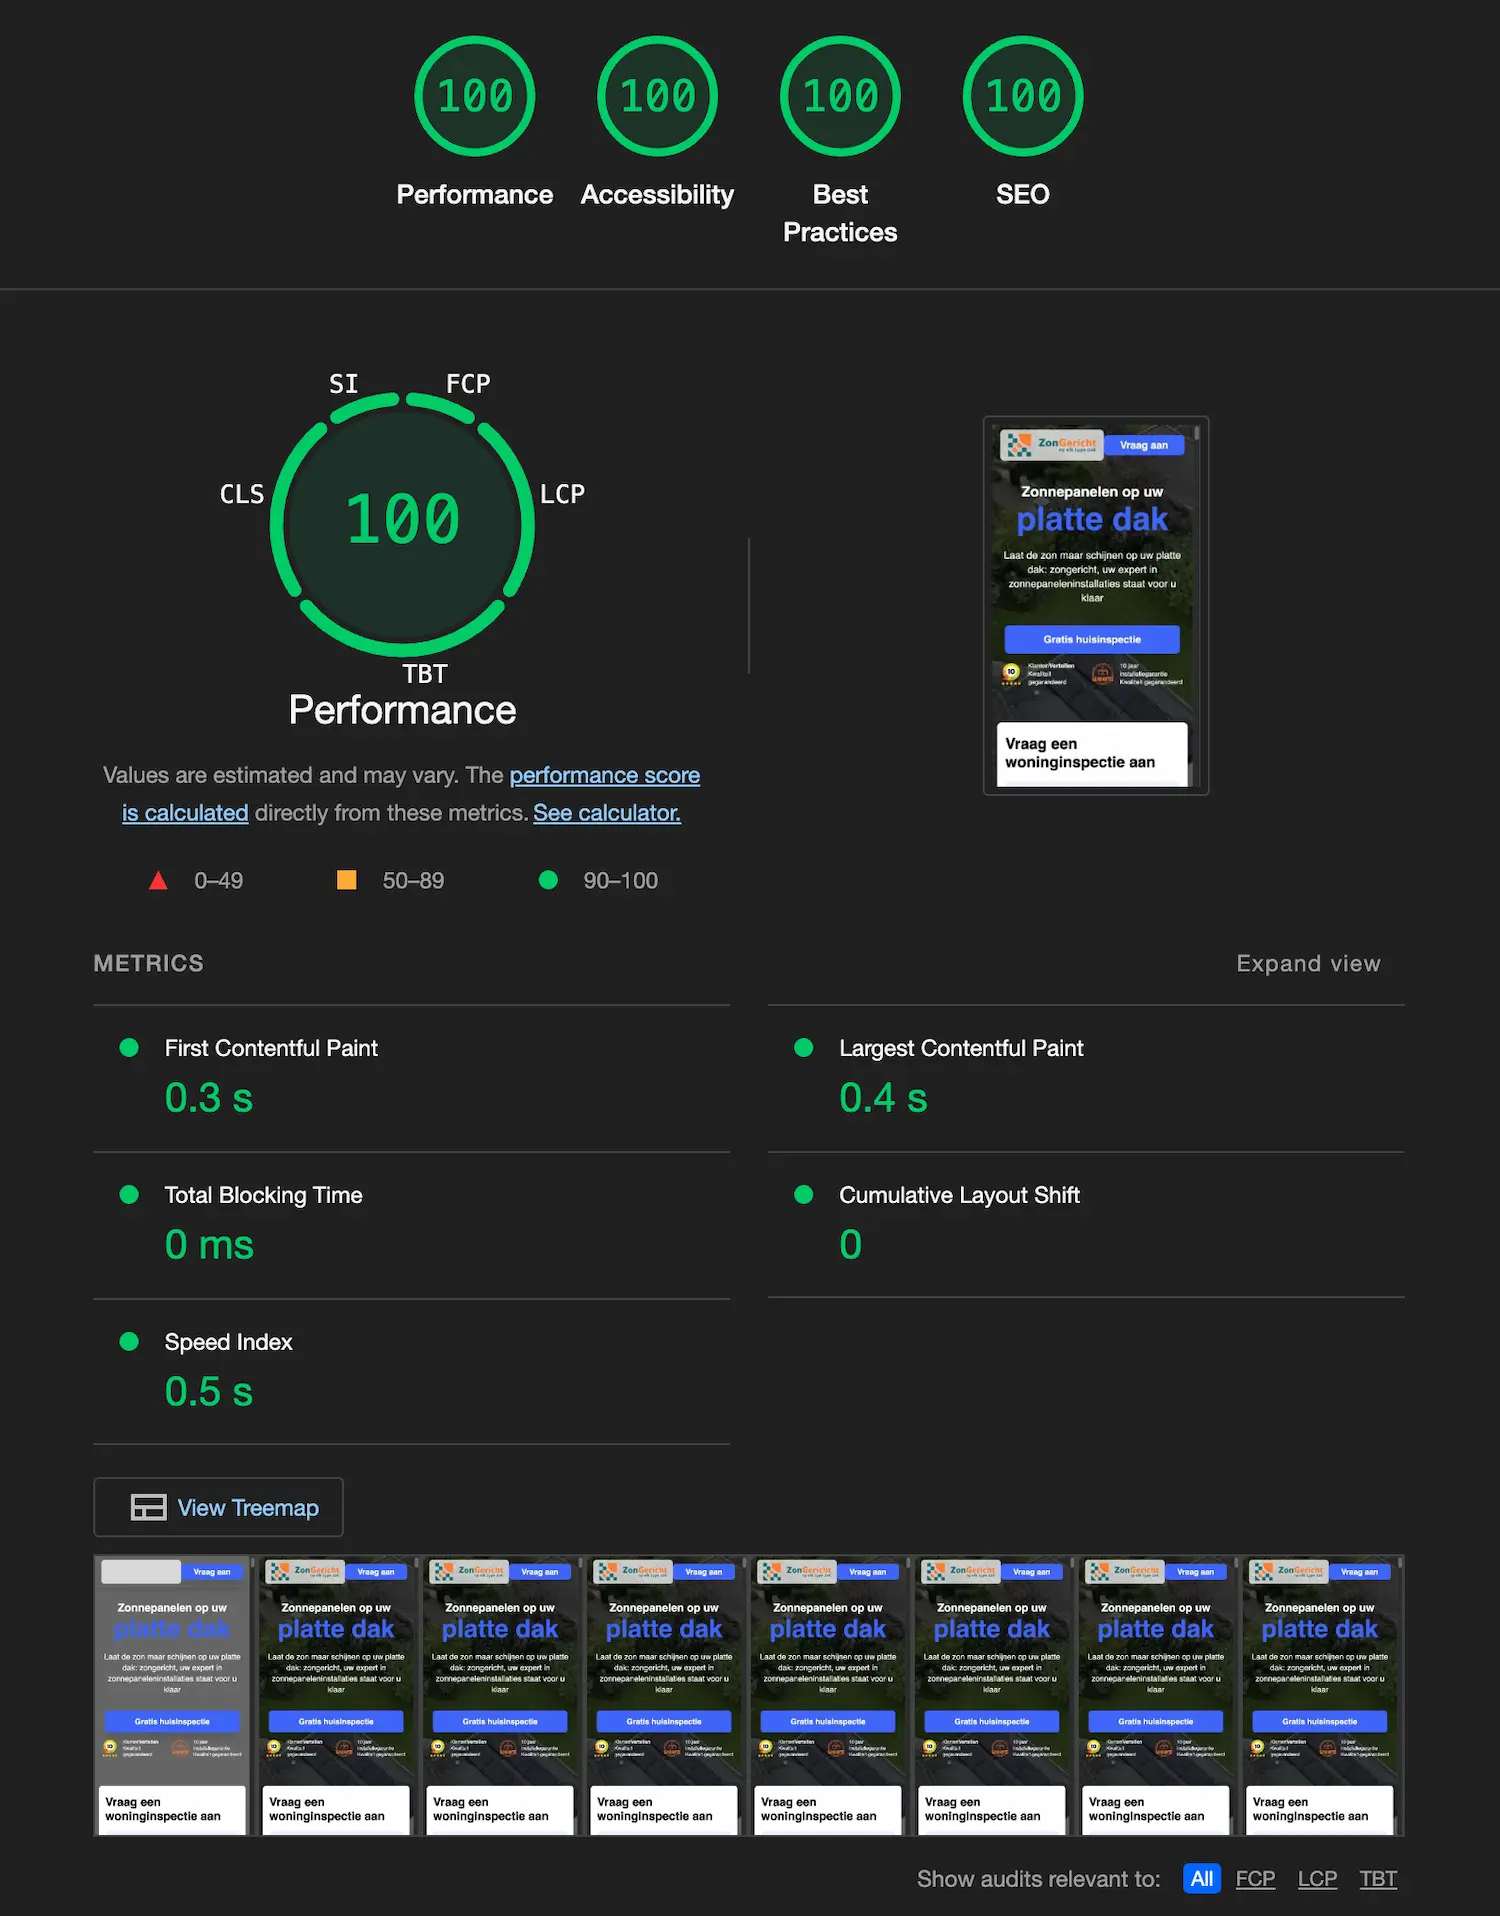This screenshot has width=1500, height=1916.
Task: Click the red triangle 0–49 legend icon
Action: click(x=158, y=881)
